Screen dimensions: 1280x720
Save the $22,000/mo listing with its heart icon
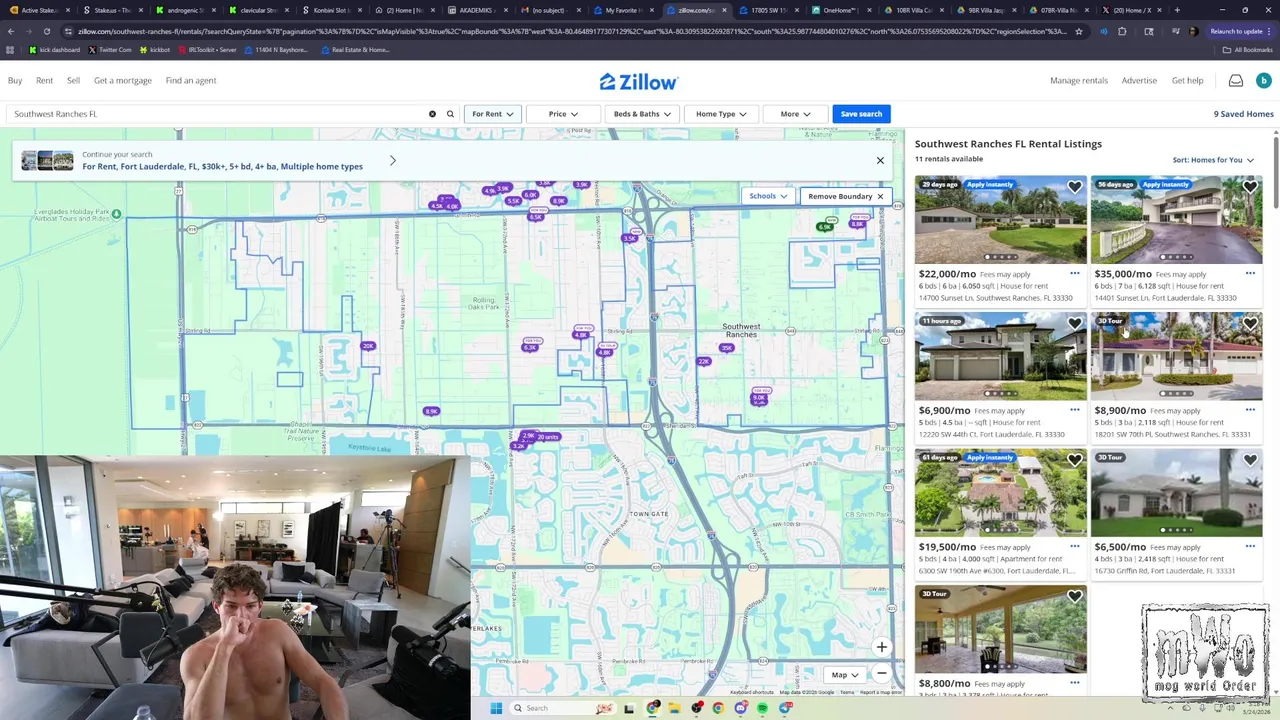[x=1074, y=187]
